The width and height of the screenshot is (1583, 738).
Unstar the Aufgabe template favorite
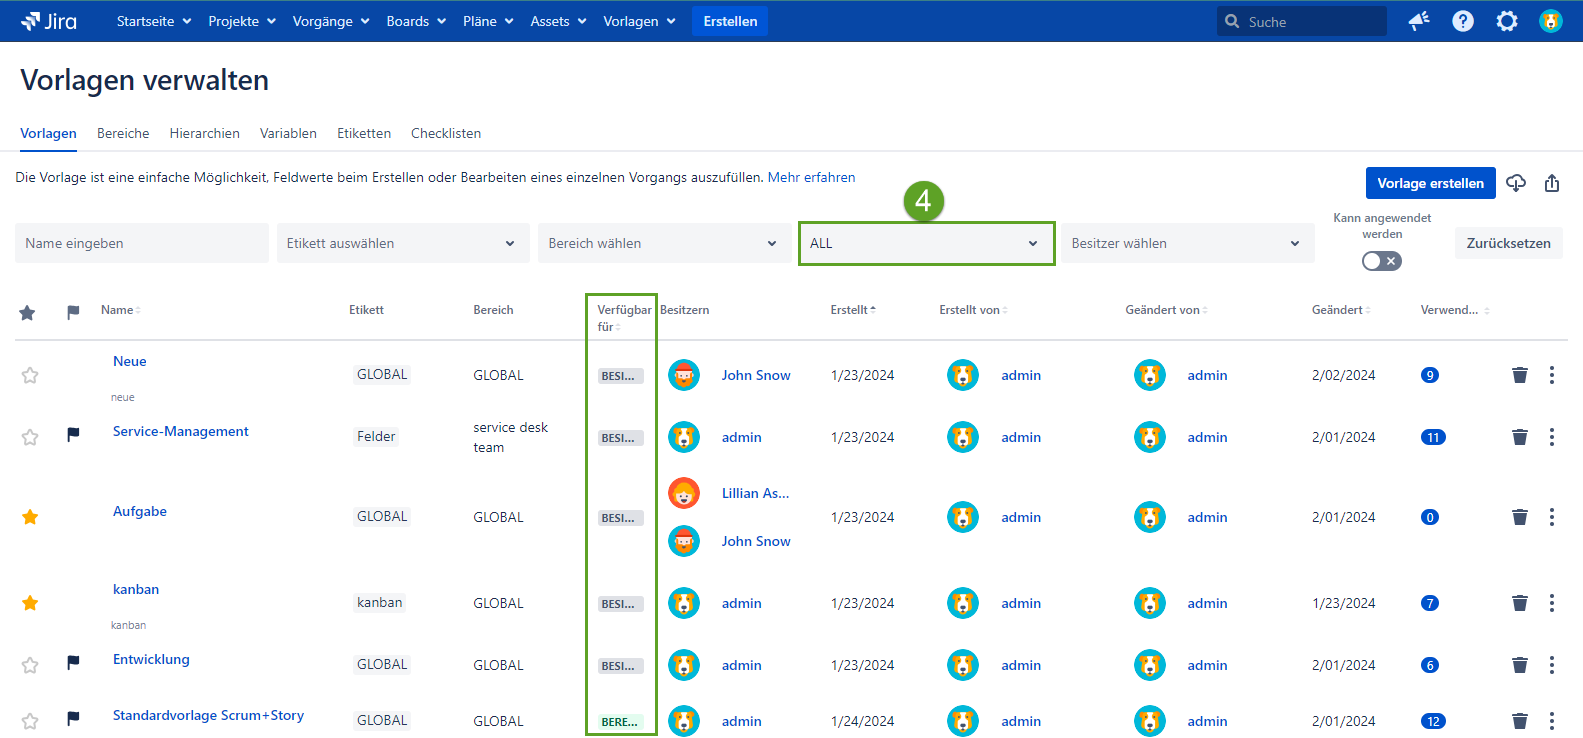tap(30, 517)
